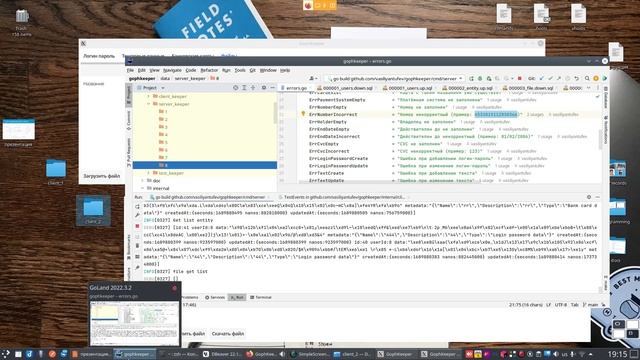Select 'Логин пароль' tab in GophKeeper window
640x360 pixels.
[99, 56]
